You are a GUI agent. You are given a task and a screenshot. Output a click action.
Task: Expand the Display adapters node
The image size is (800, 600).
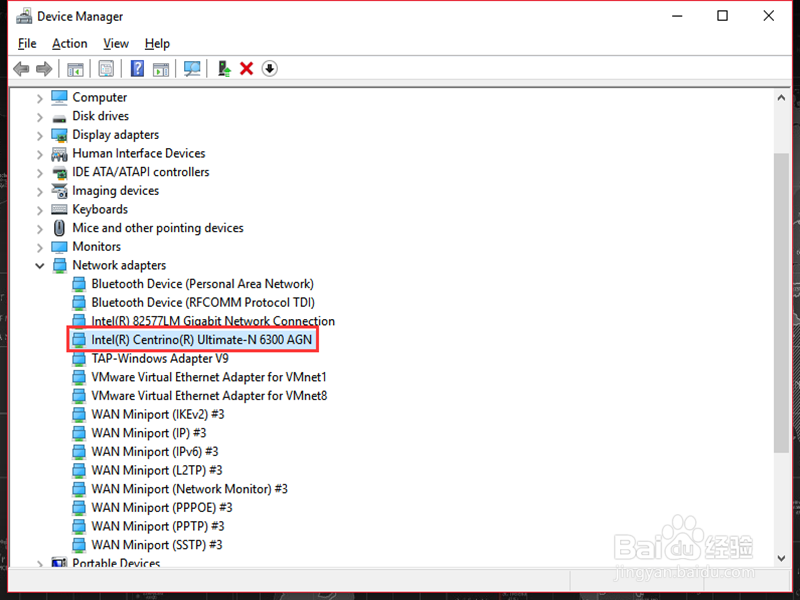pos(40,136)
